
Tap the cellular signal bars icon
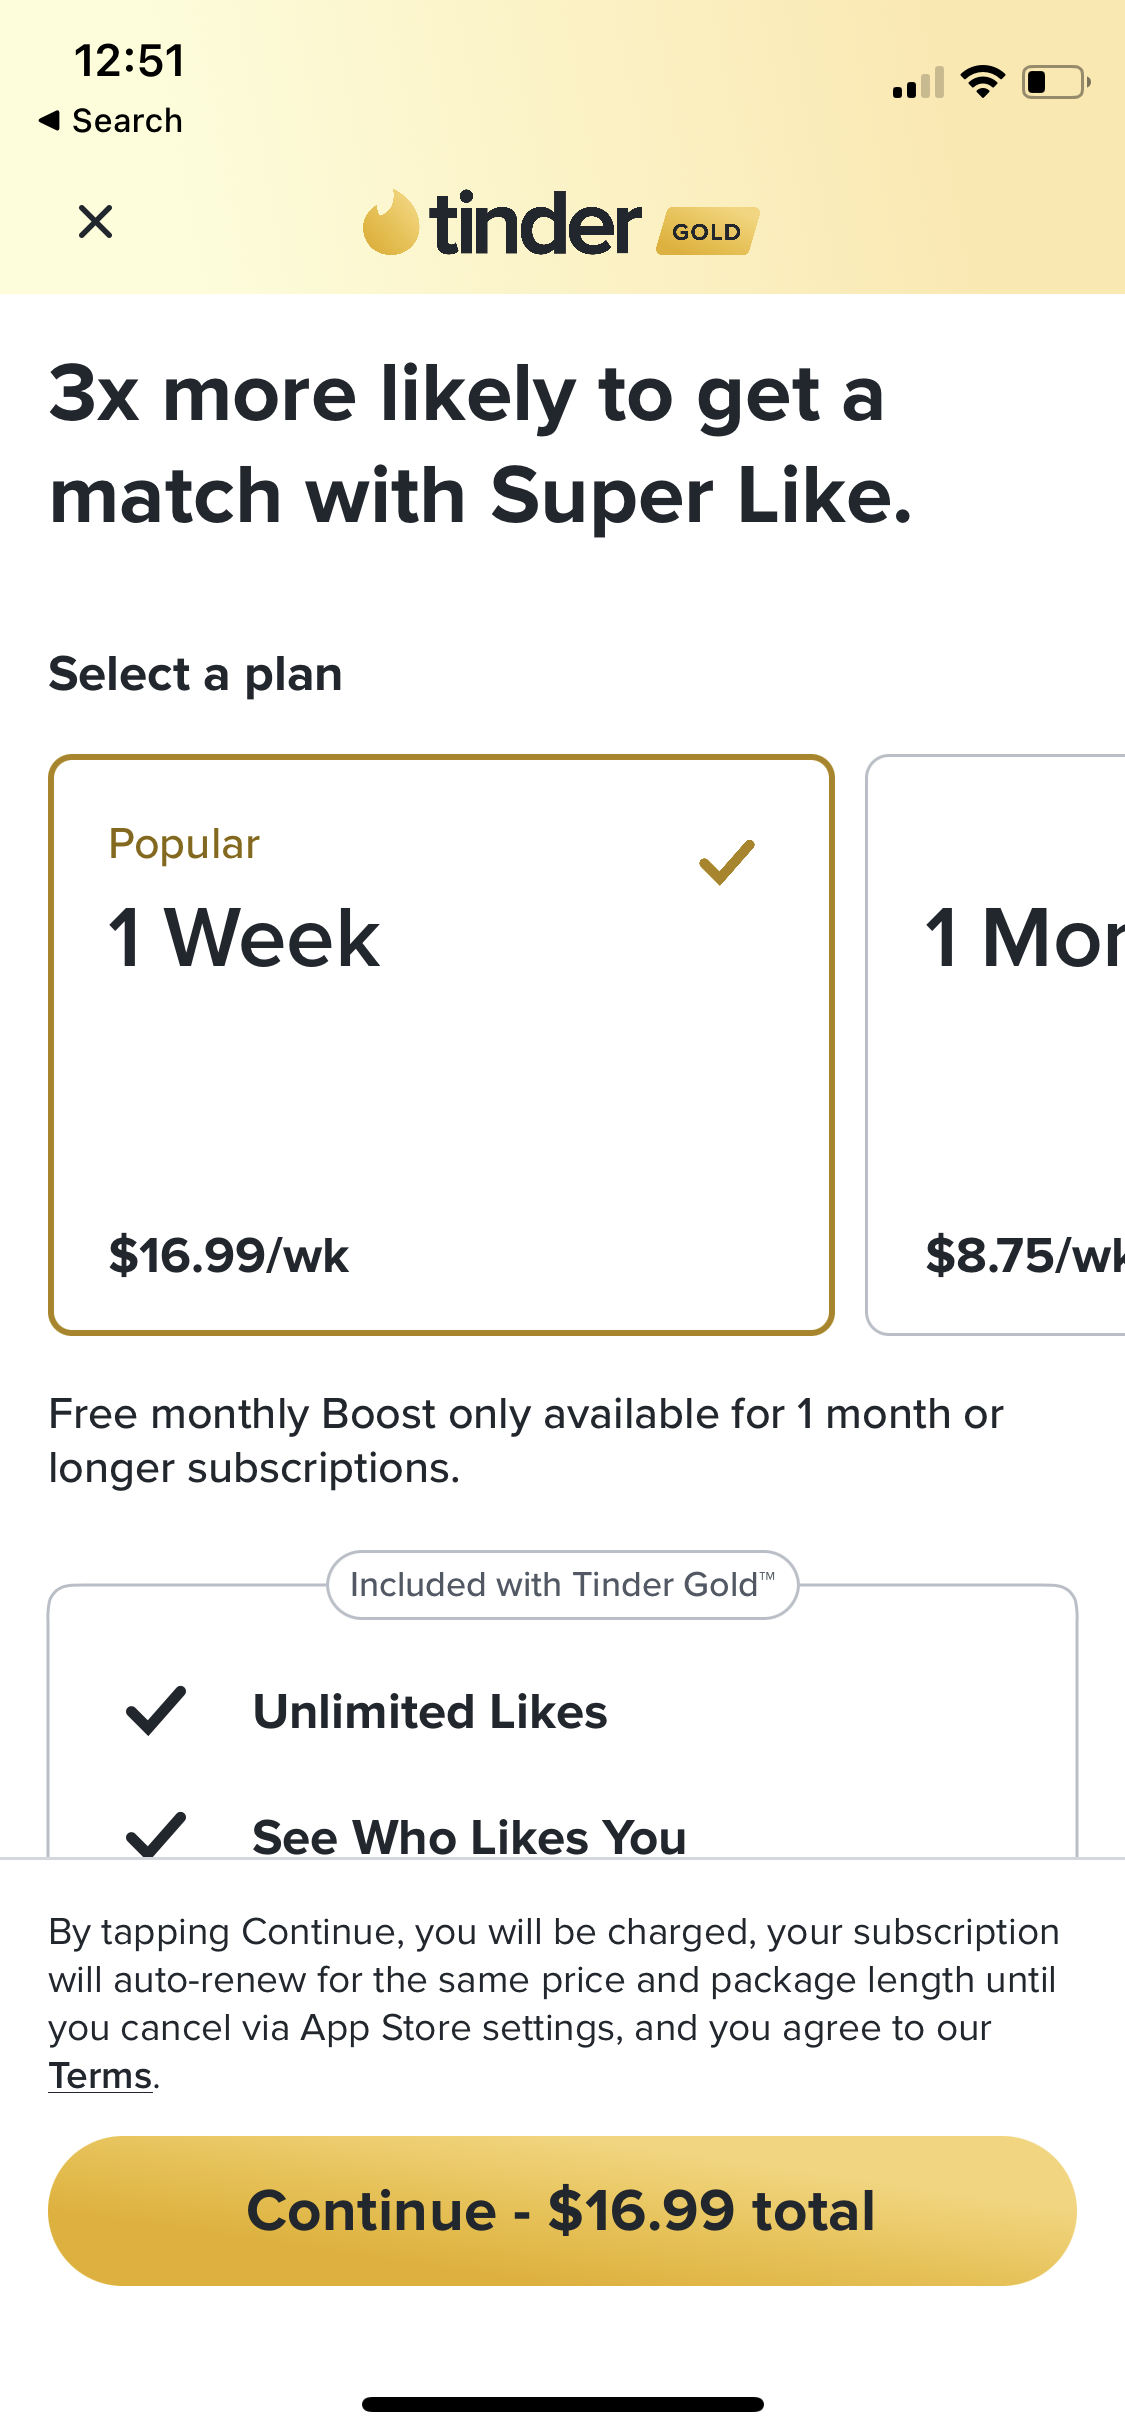point(918,84)
